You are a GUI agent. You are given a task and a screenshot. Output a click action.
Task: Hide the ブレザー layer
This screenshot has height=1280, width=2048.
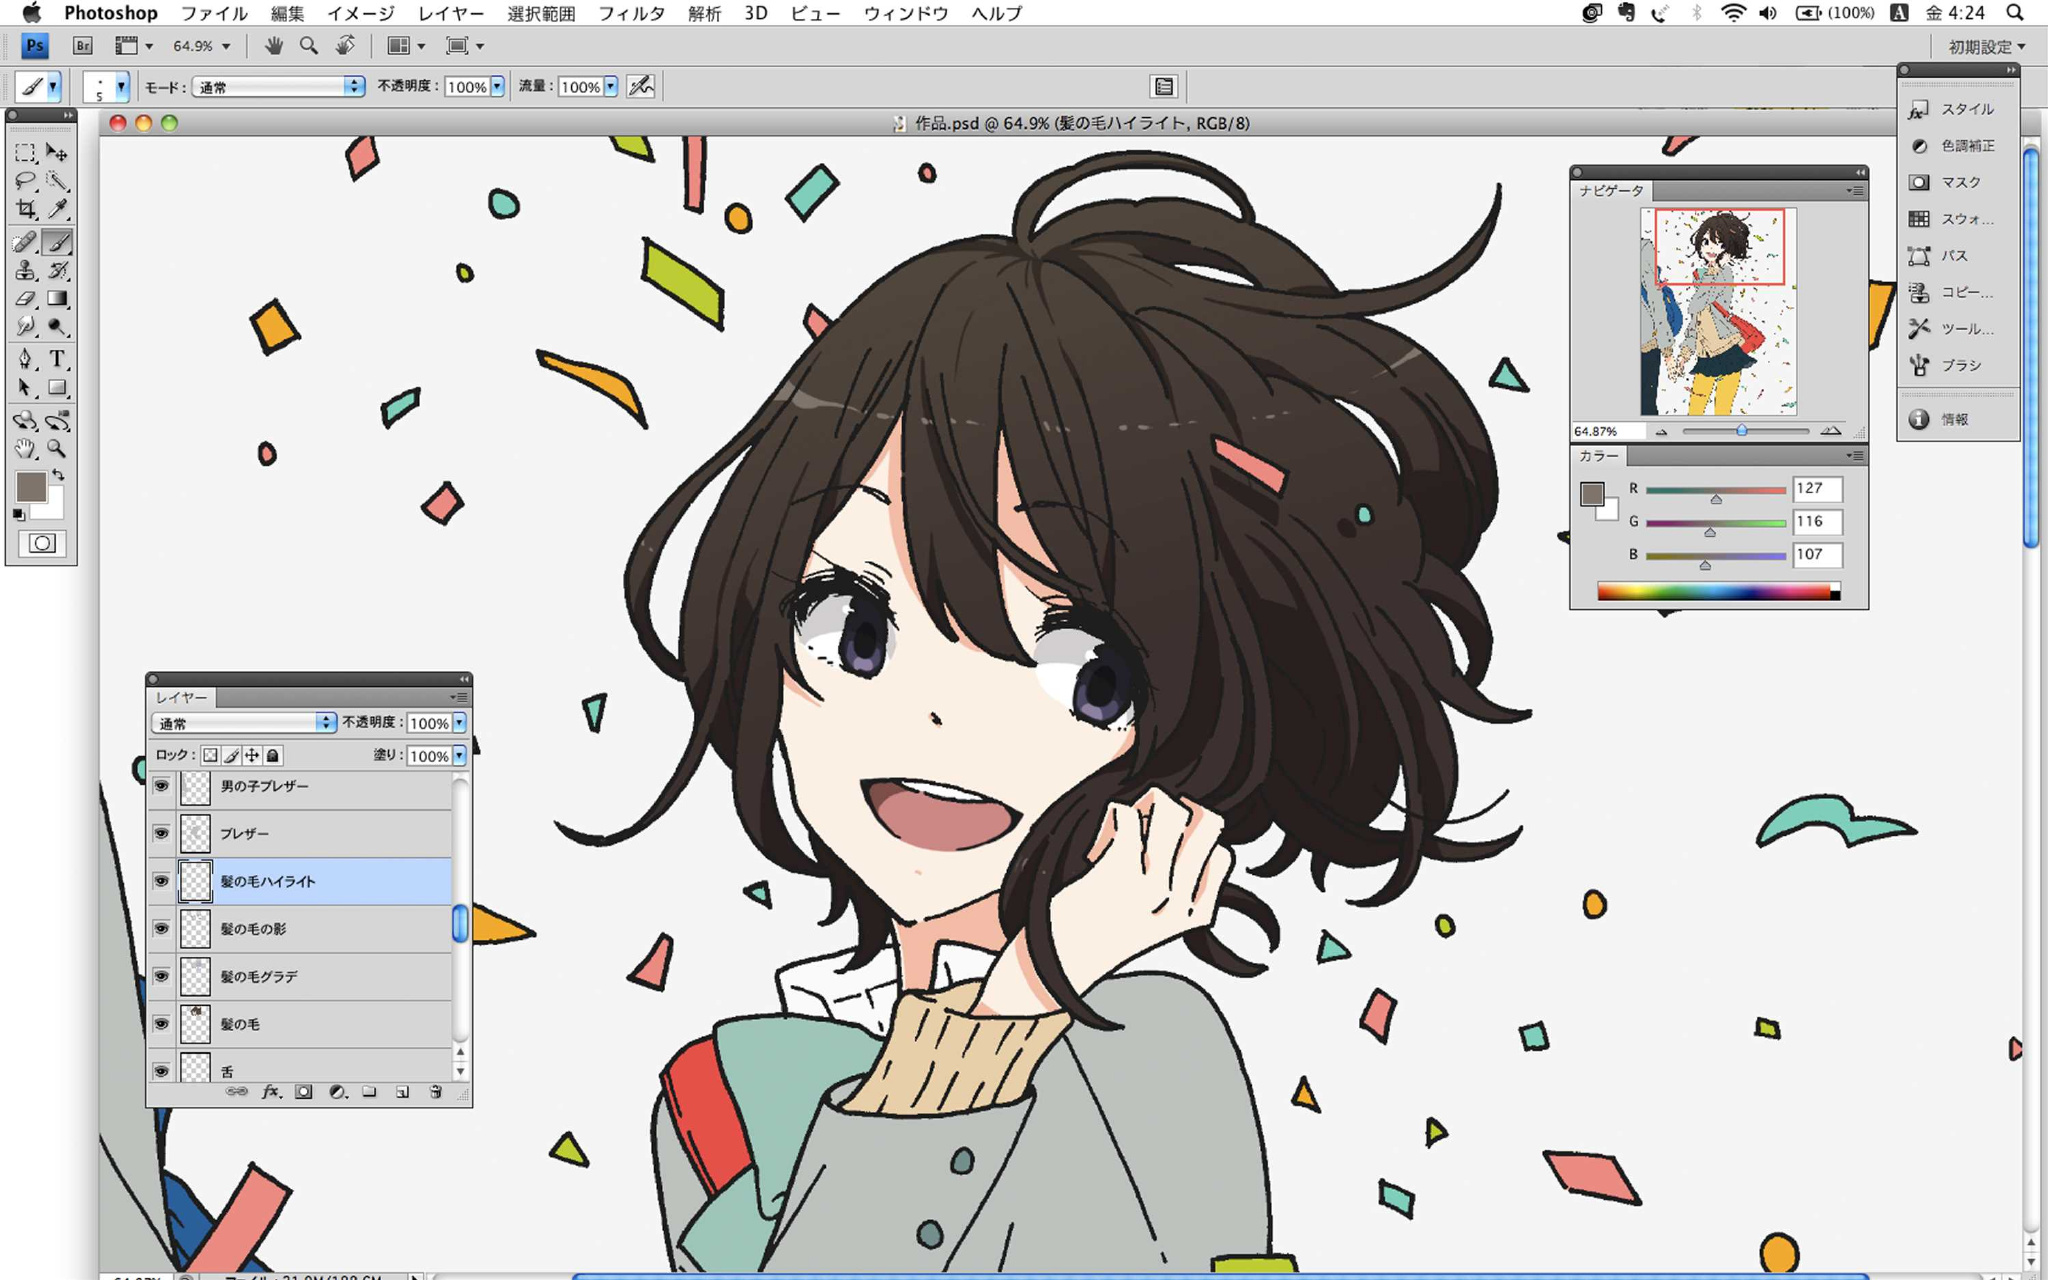coord(161,833)
